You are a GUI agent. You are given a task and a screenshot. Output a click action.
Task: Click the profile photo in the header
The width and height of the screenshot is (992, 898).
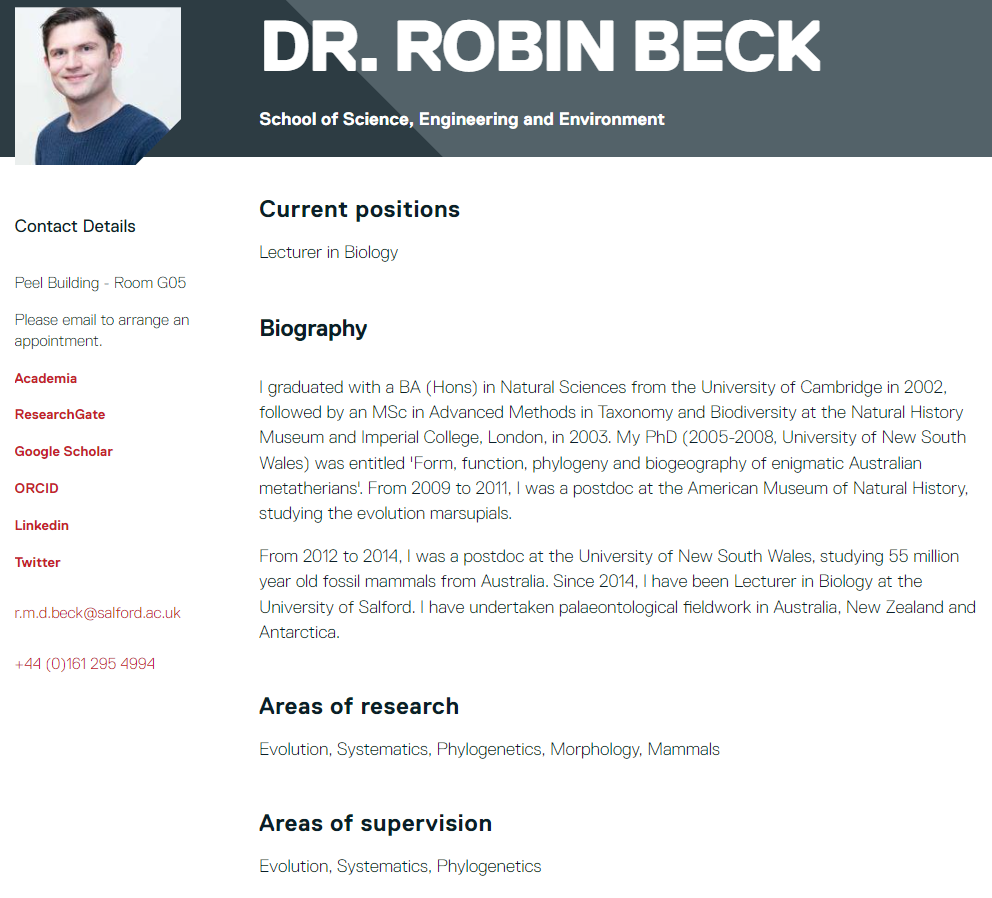point(98,86)
